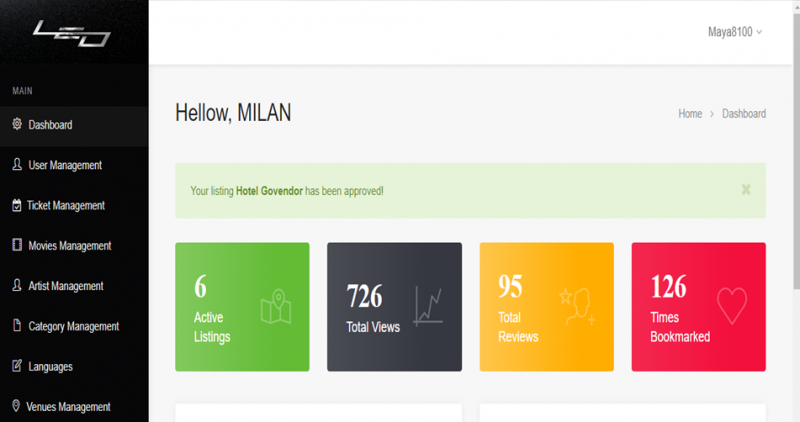The height and width of the screenshot is (422, 800).
Task: Click the chart icon on Total Views card
Action: (x=428, y=306)
